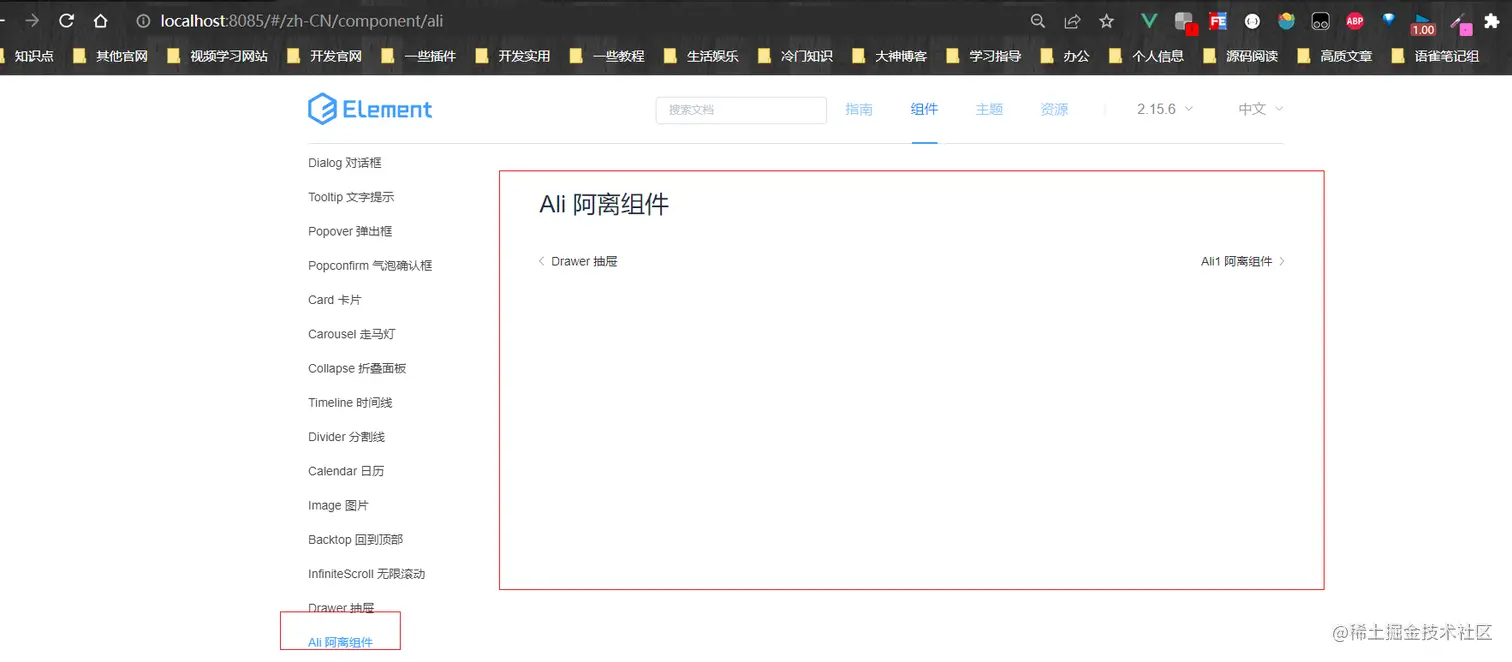1512x662 pixels.
Task: Select Collapse 折叠面板 in sidebar
Action: (x=357, y=368)
